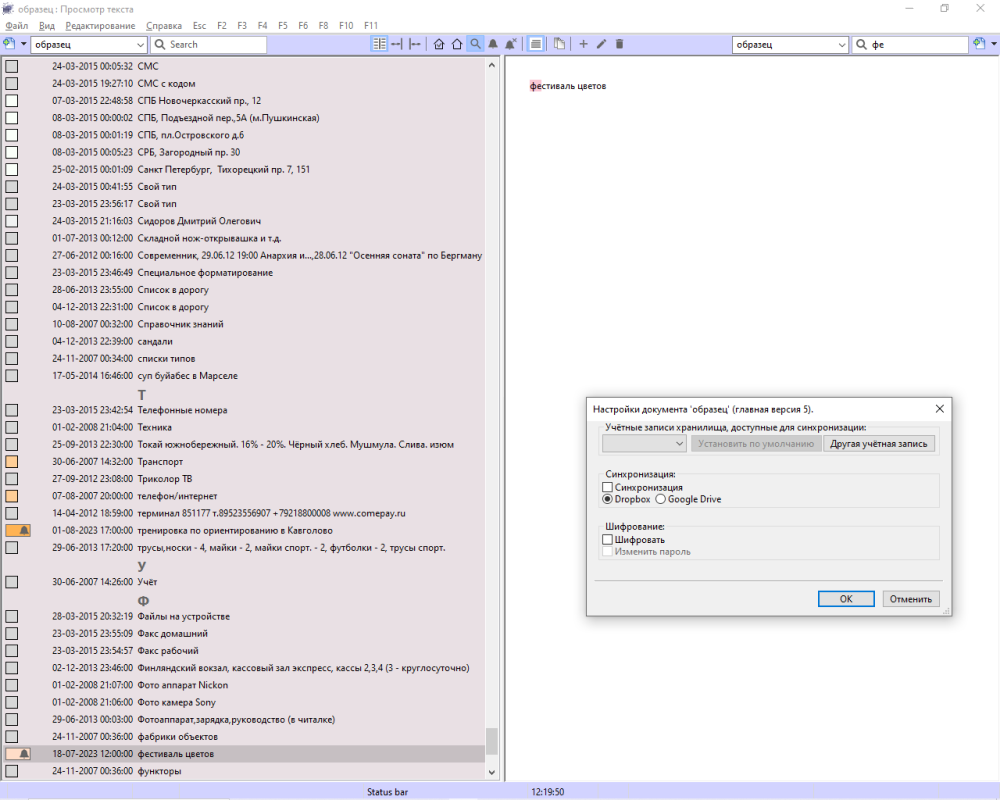The width and height of the screenshot is (1000, 800).
Task: Click the list scroll down arrow
Action: (491, 772)
